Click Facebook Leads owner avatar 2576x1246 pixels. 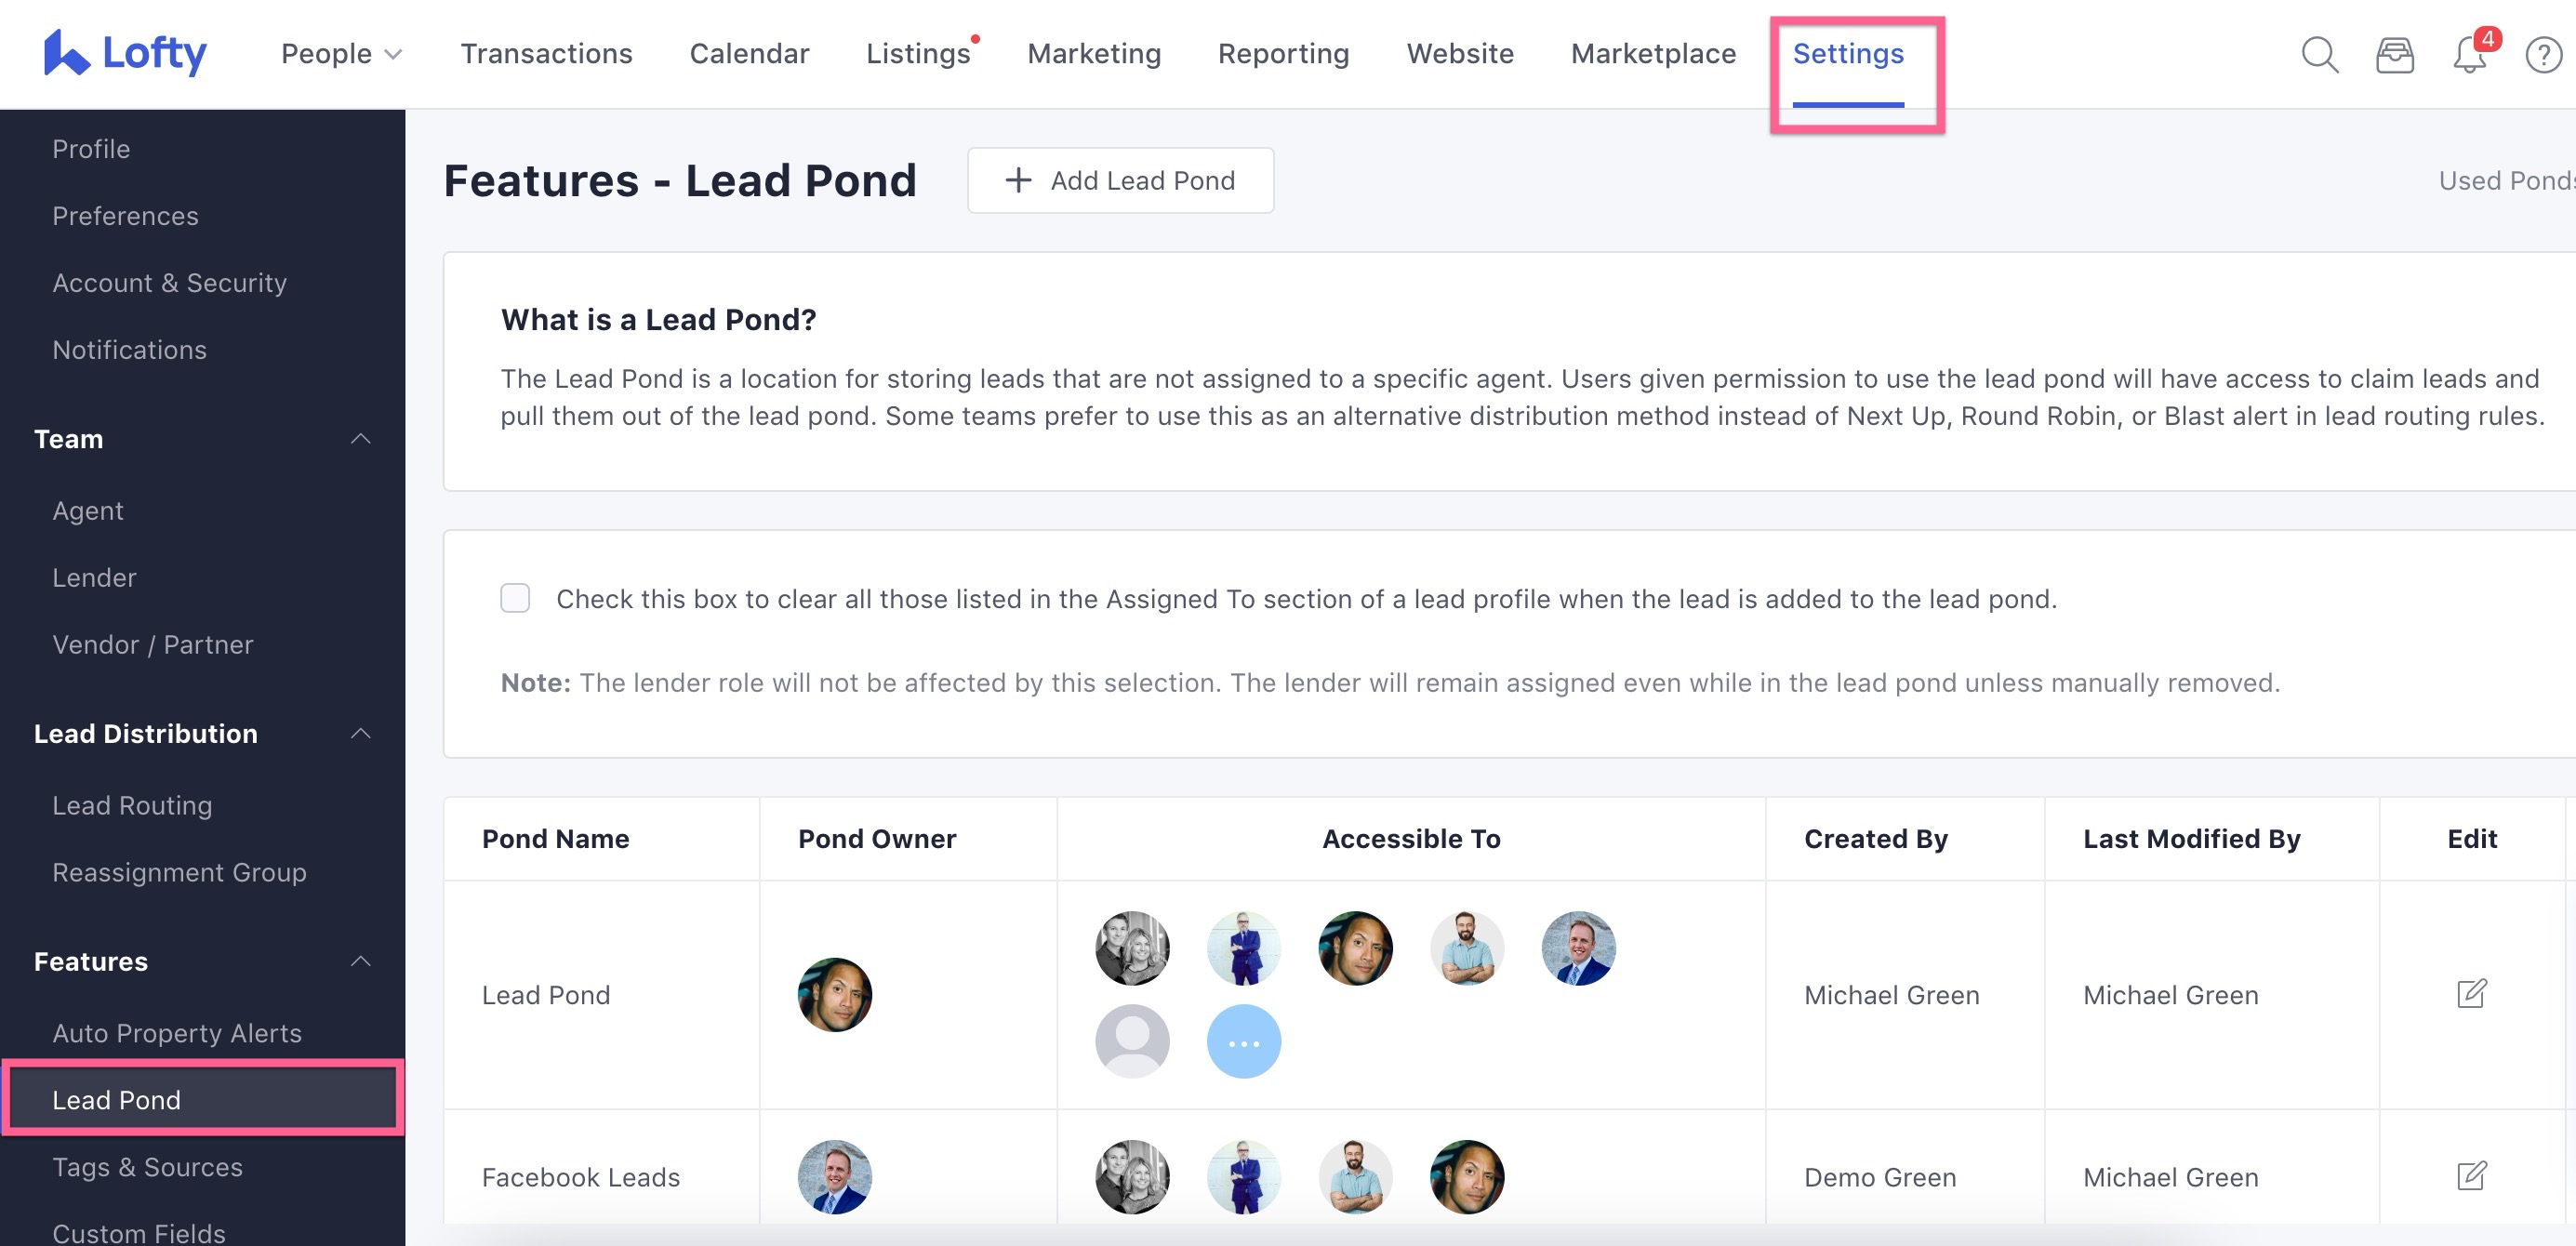pos(834,1176)
